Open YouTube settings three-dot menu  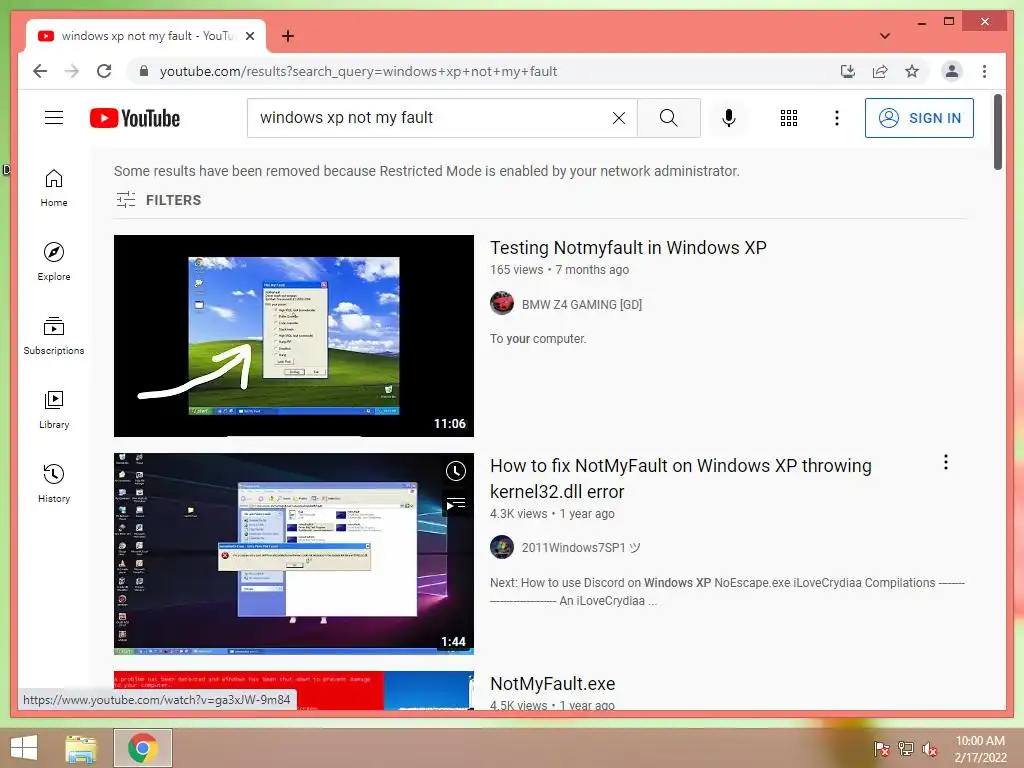click(x=837, y=118)
